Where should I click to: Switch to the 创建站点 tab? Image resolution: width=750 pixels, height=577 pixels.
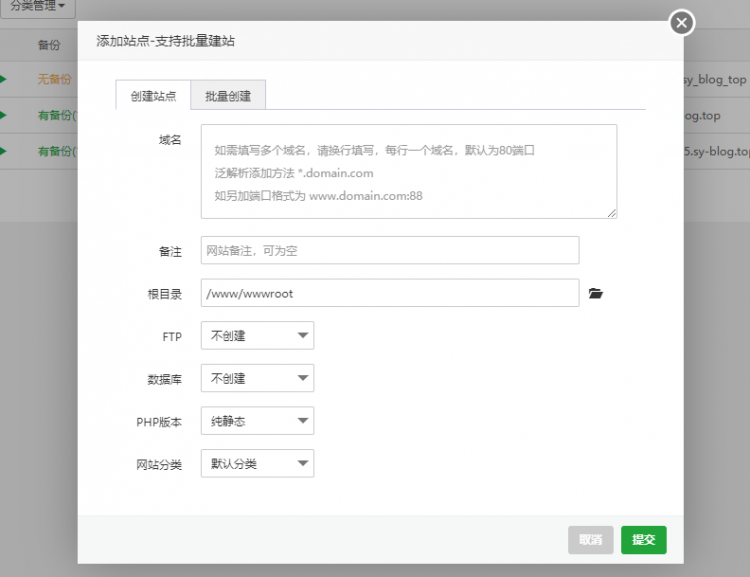153,96
